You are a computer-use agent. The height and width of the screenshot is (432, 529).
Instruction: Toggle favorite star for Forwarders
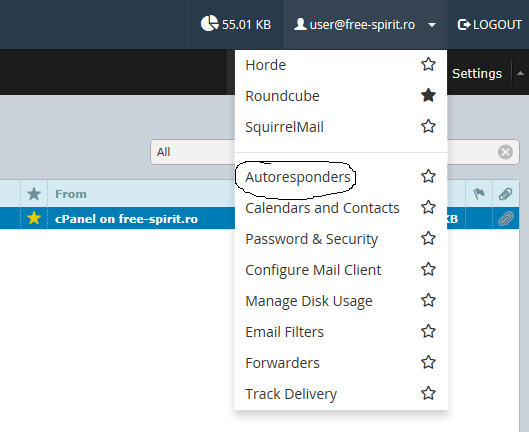click(x=428, y=362)
